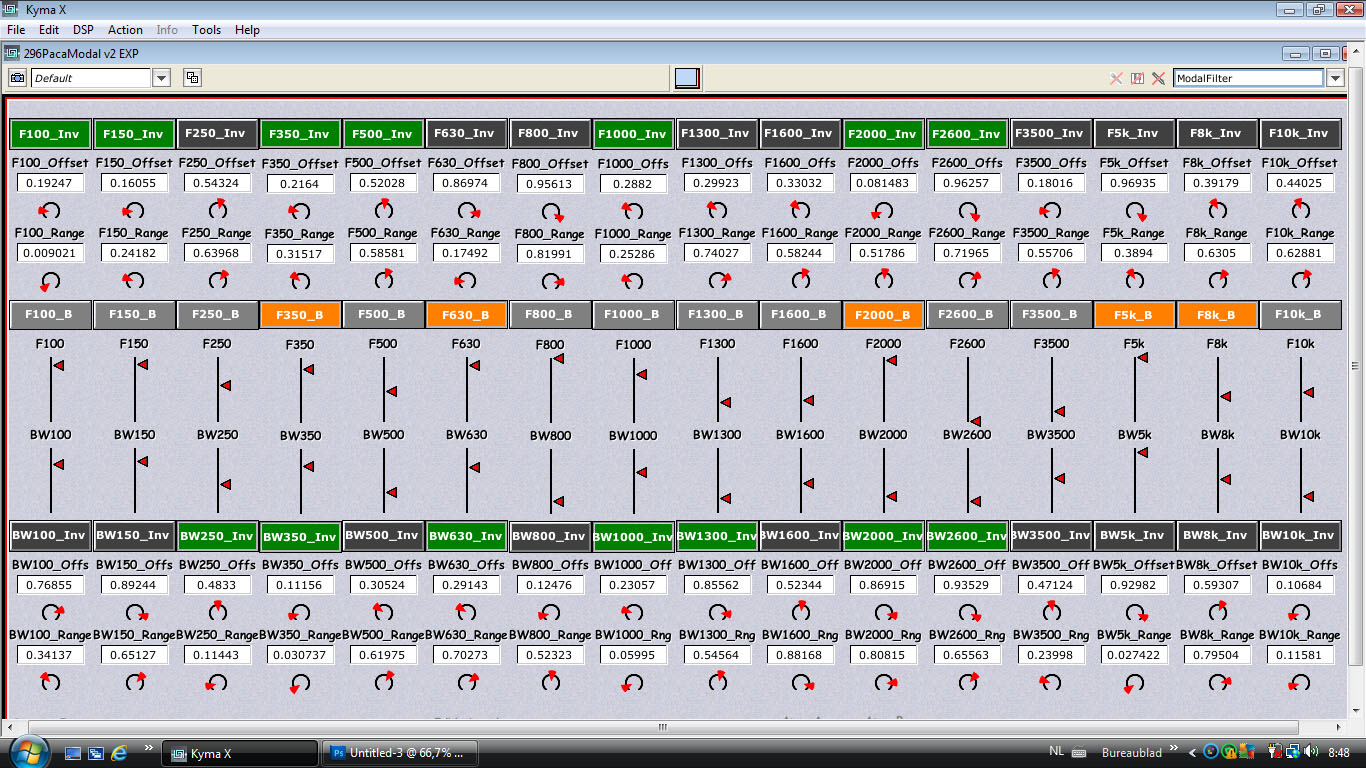Enable the BW2600_Inv toggle

pyautogui.click(x=966, y=535)
